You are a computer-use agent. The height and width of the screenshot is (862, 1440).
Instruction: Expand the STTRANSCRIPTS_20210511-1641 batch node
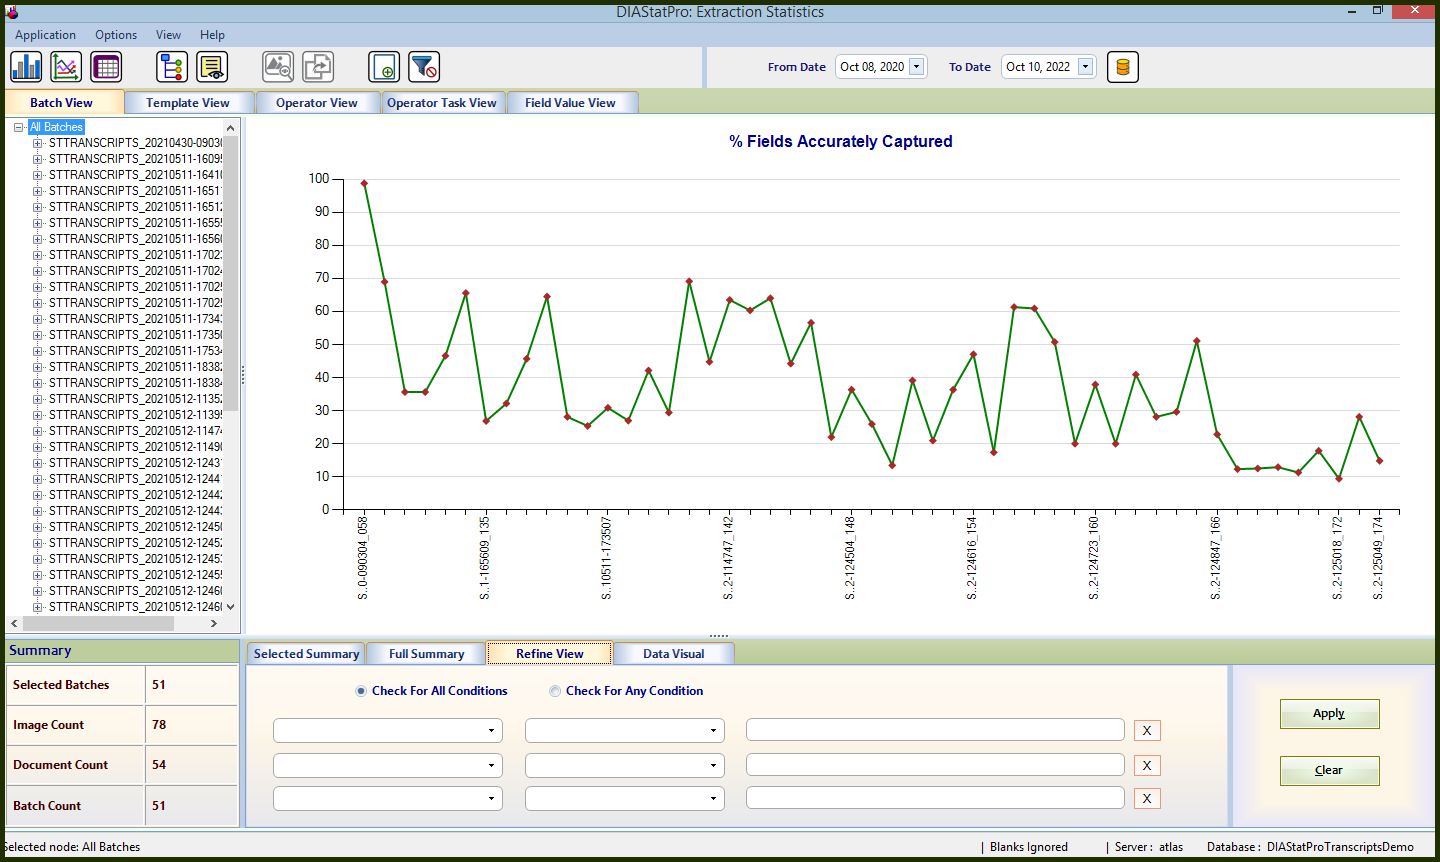pyautogui.click(x=37, y=175)
